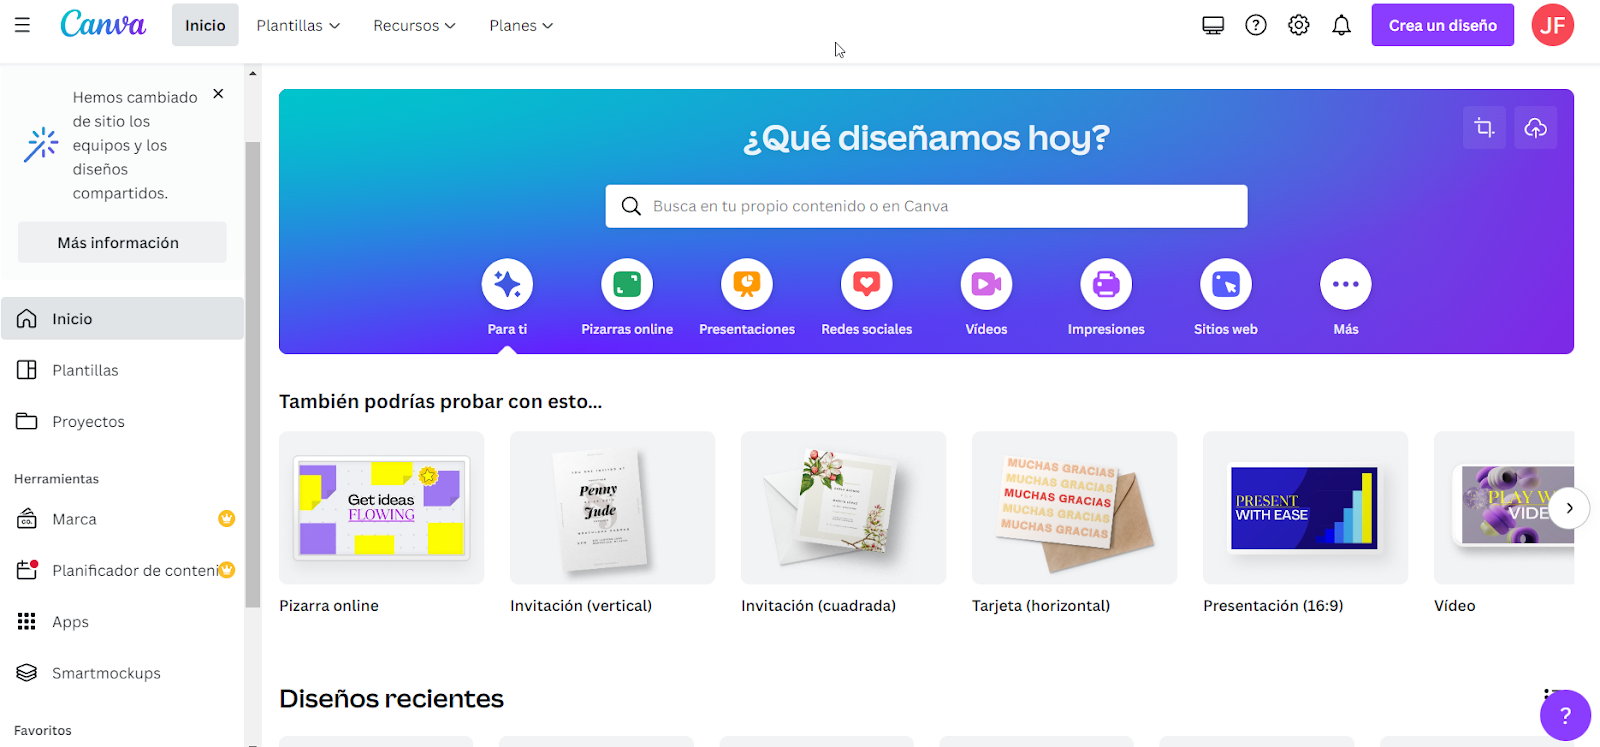Expand the Planes dropdown menu
This screenshot has height=747, width=1600.
[x=521, y=25]
